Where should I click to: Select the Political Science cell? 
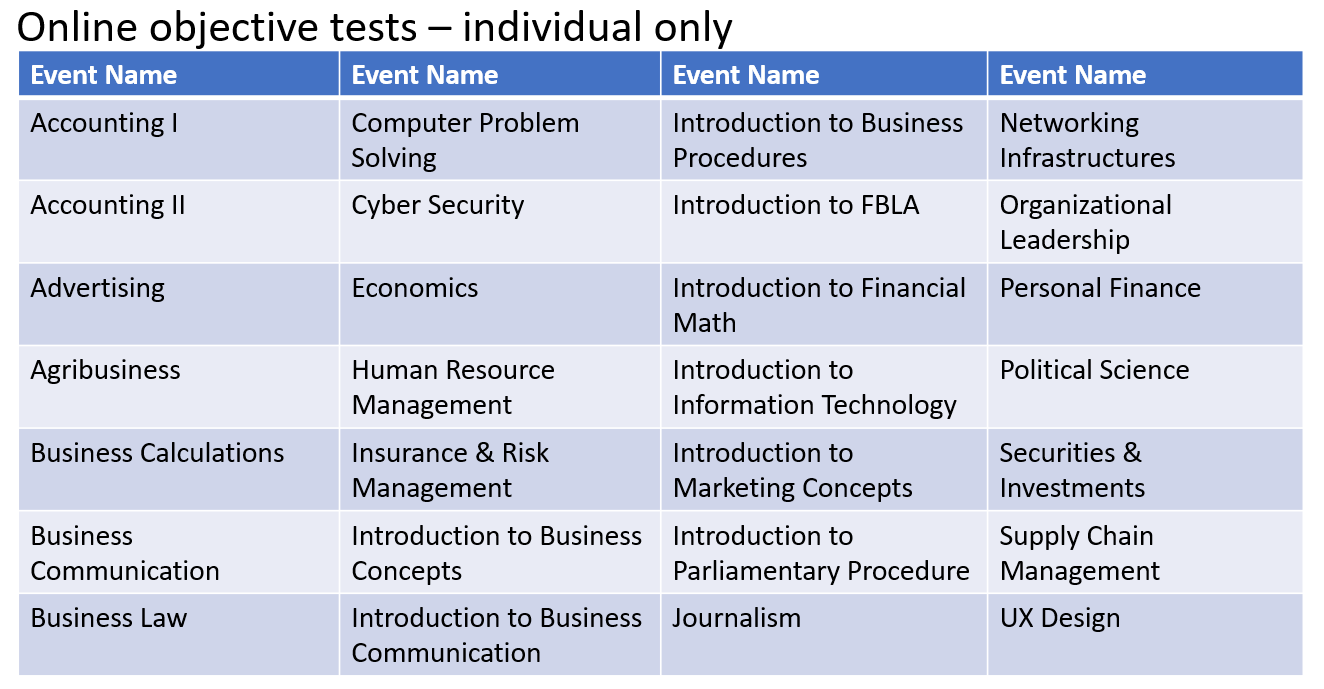[x=1145, y=387]
